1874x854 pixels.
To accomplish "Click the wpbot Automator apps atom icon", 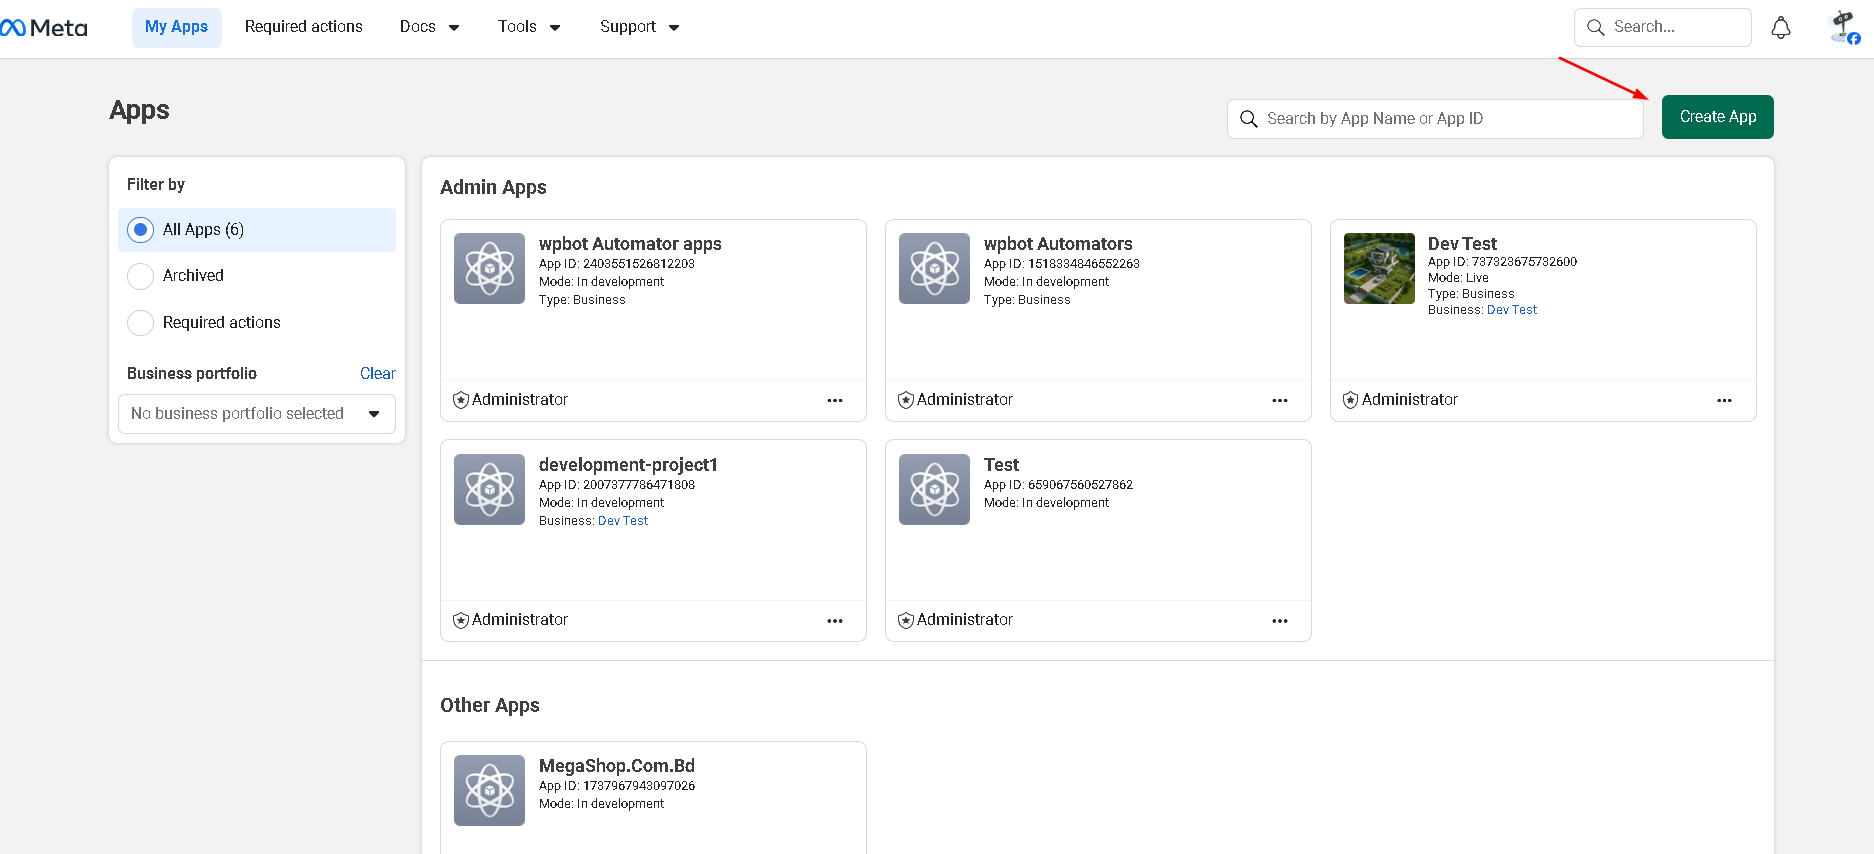I will (x=489, y=269).
